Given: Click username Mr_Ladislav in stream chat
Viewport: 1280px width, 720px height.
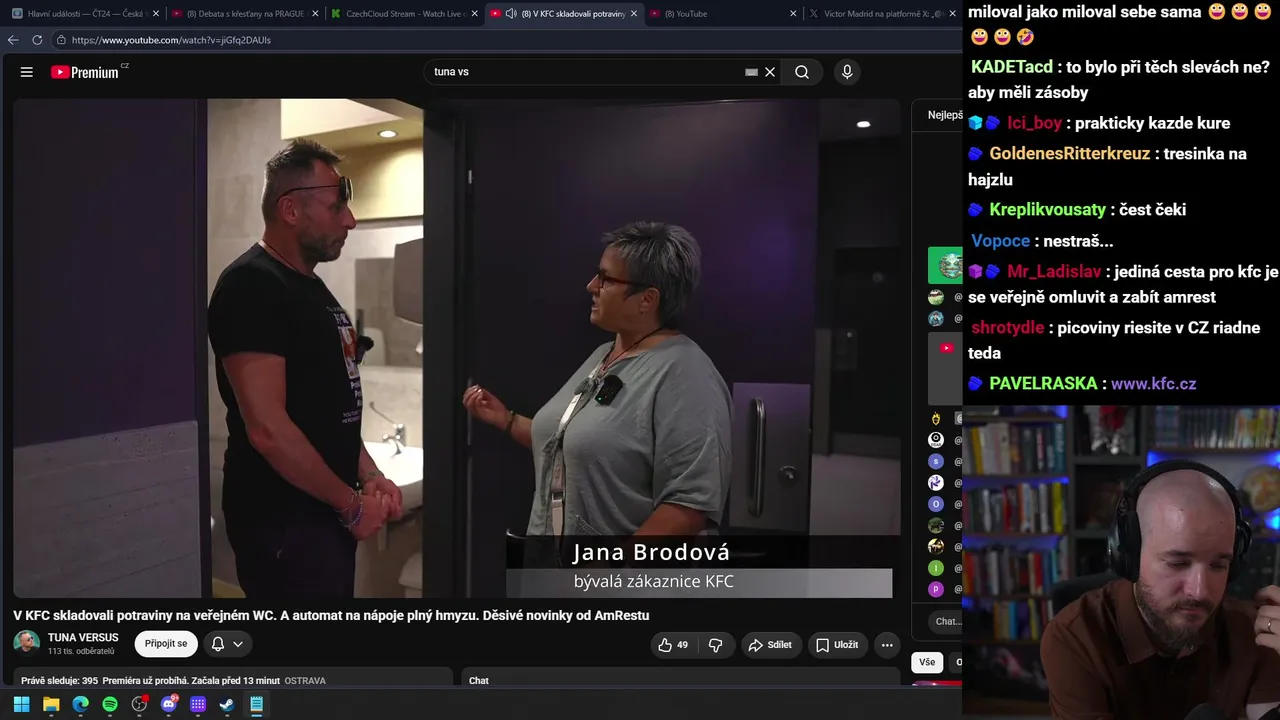Looking at the screenshot, I should [x=1054, y=272].
